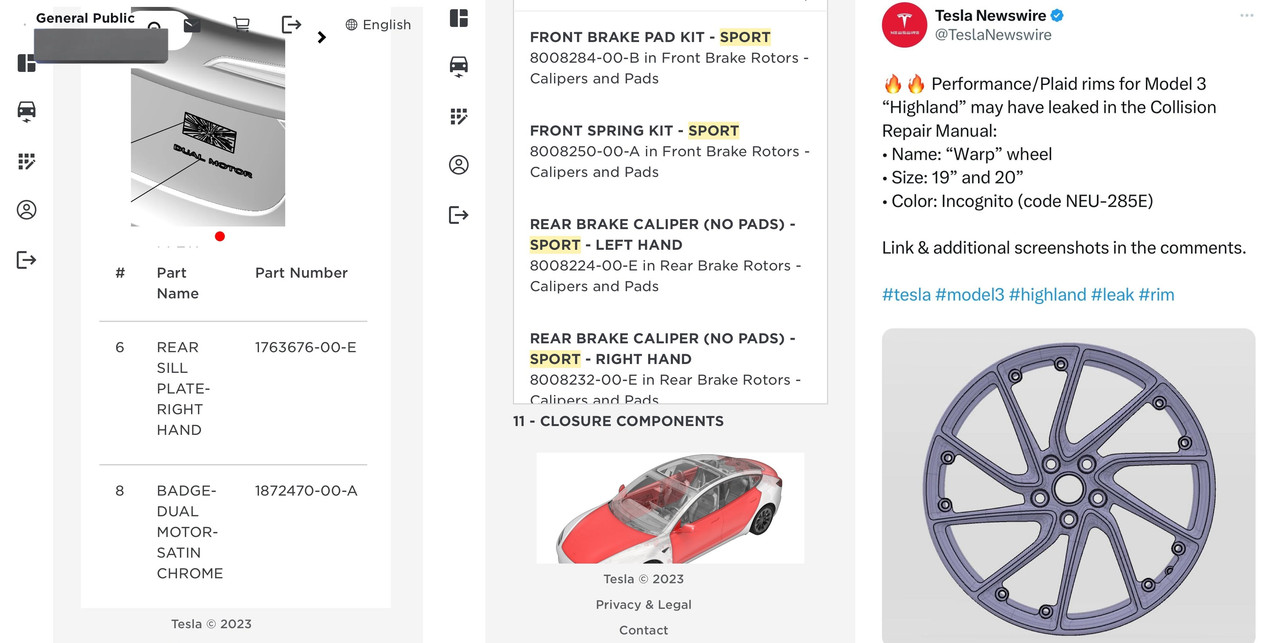Select the grid-edit icon in left sidebar

coord(27,161)
